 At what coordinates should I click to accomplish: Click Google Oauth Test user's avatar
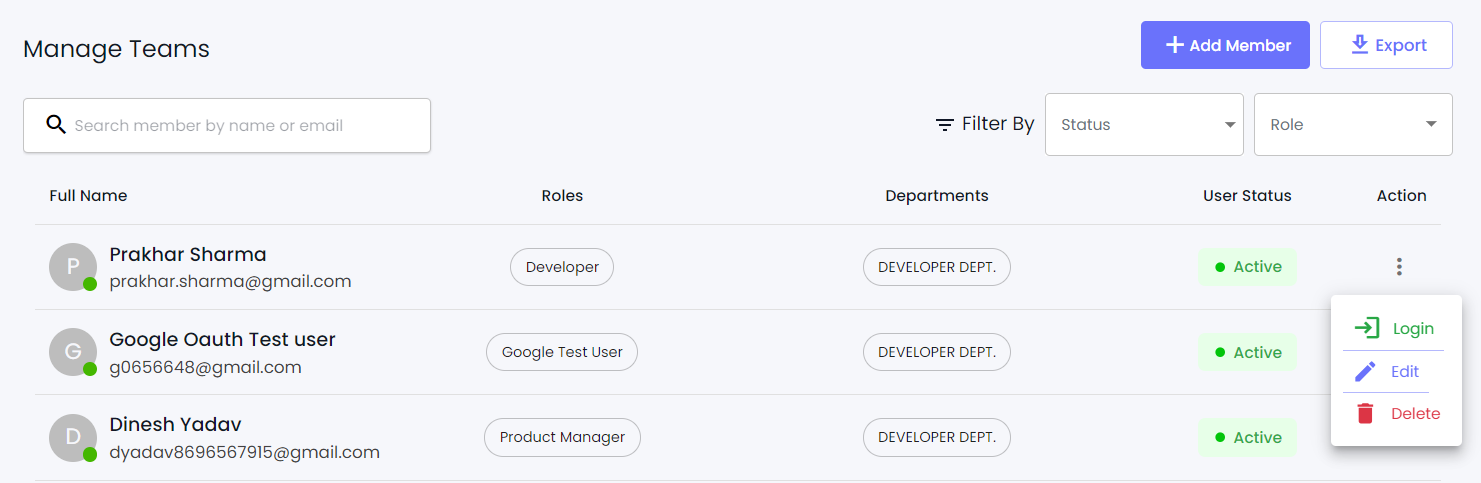[x=72, y=352]
